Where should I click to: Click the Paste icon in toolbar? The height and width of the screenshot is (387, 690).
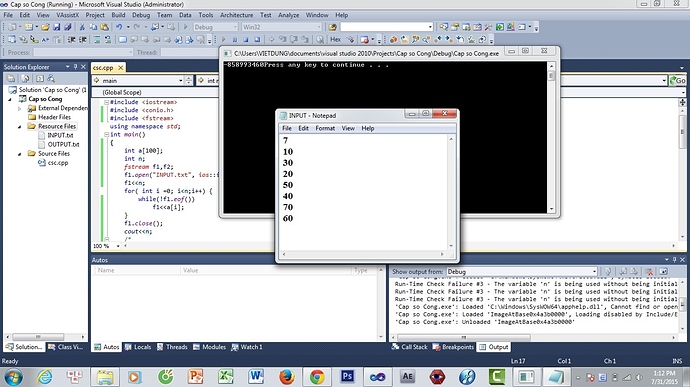(x=104, y=27)
